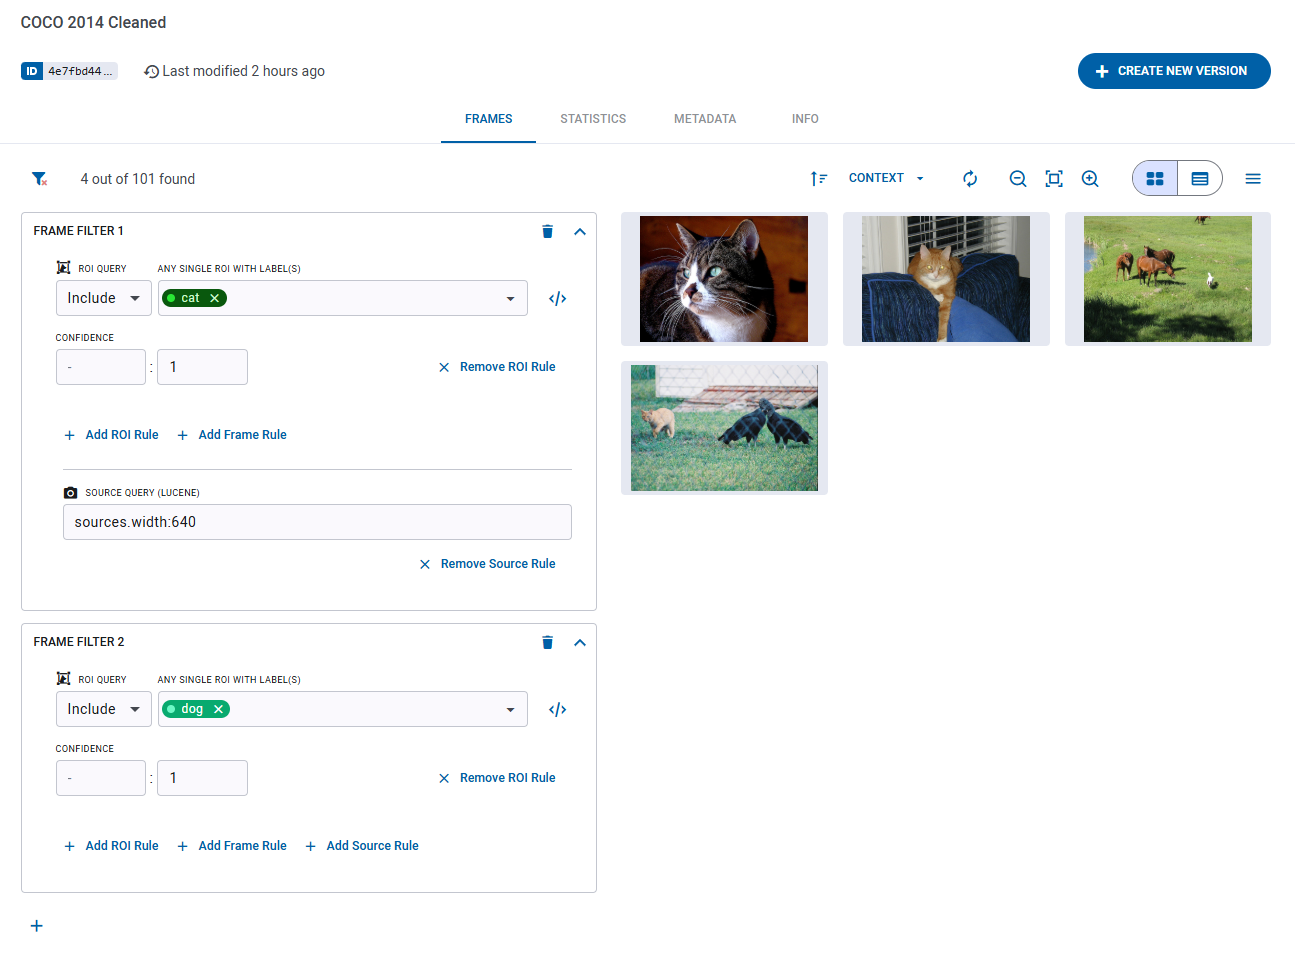Clear filters using the funnel icon
Image resolution: width=1295 pixels, height=962 pixels.
[x=39, y=179]
